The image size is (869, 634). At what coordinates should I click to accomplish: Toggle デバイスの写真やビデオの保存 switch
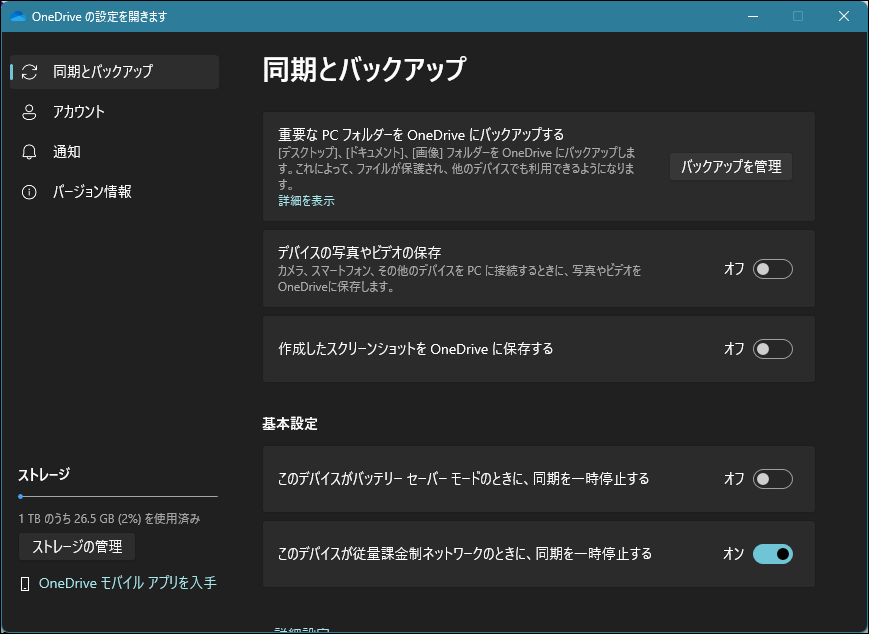tap(773, 269)
